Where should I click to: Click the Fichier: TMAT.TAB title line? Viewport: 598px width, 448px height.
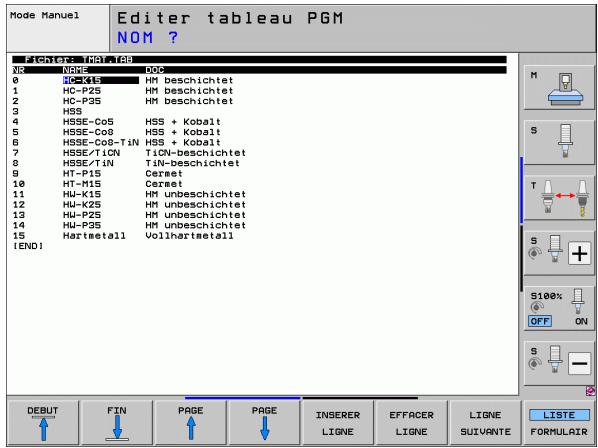259,60
